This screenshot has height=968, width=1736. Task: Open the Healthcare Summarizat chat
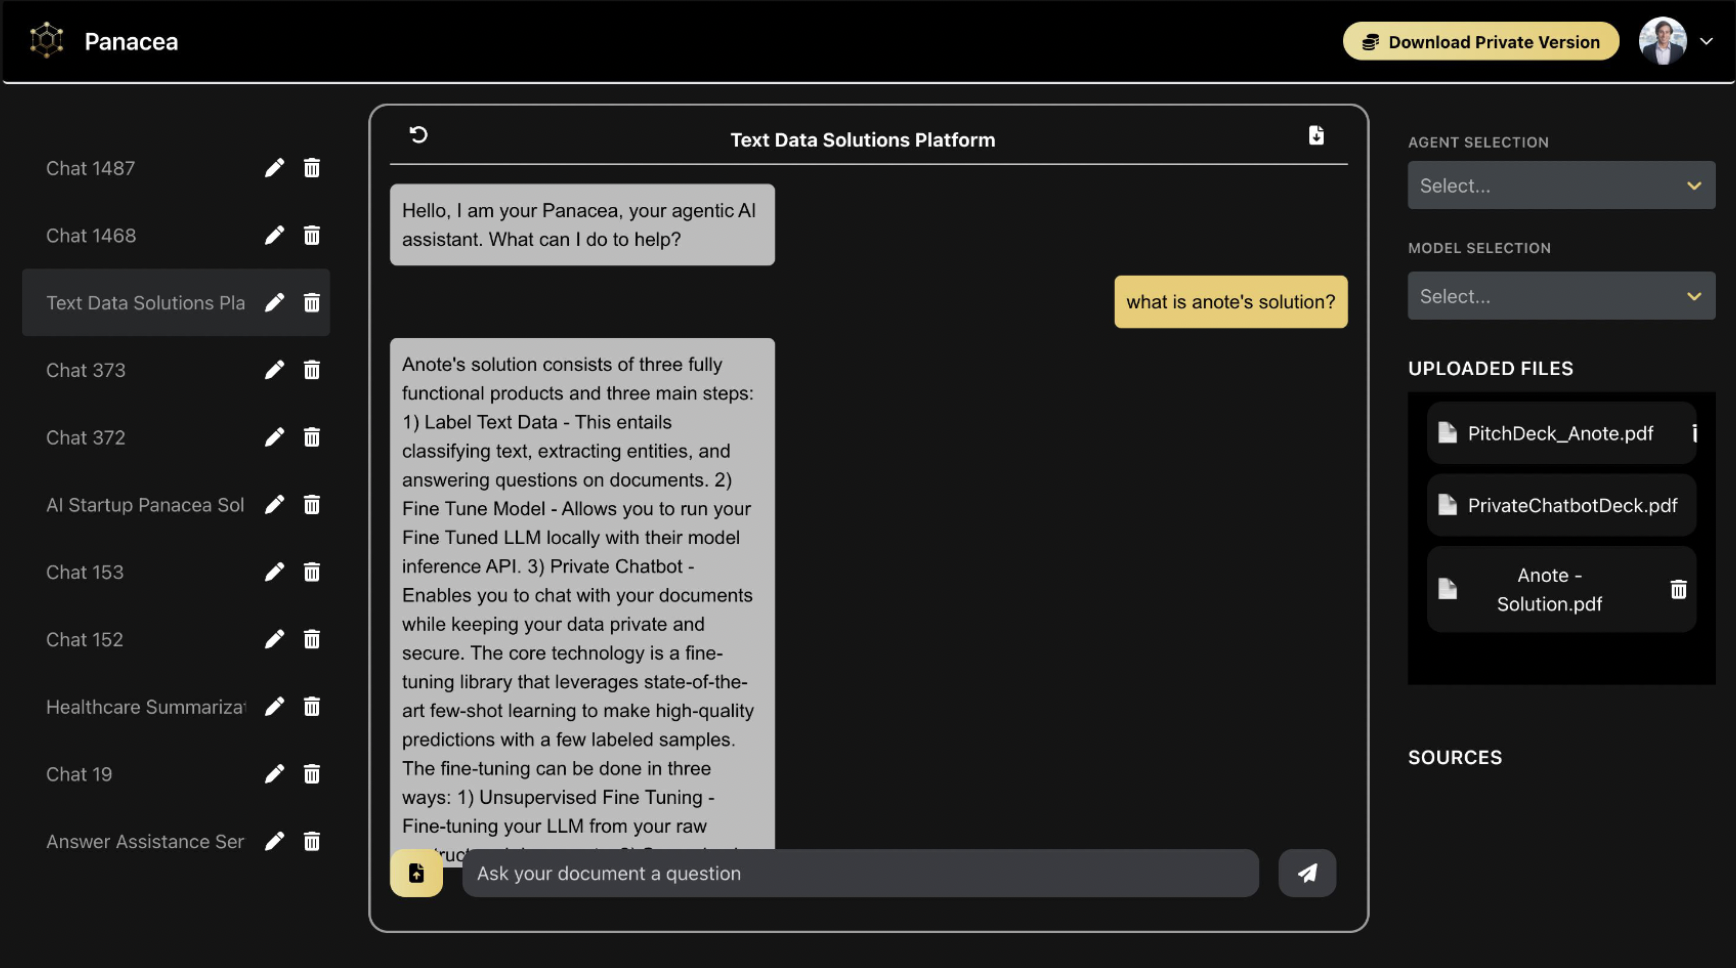(x=145, y=706)
